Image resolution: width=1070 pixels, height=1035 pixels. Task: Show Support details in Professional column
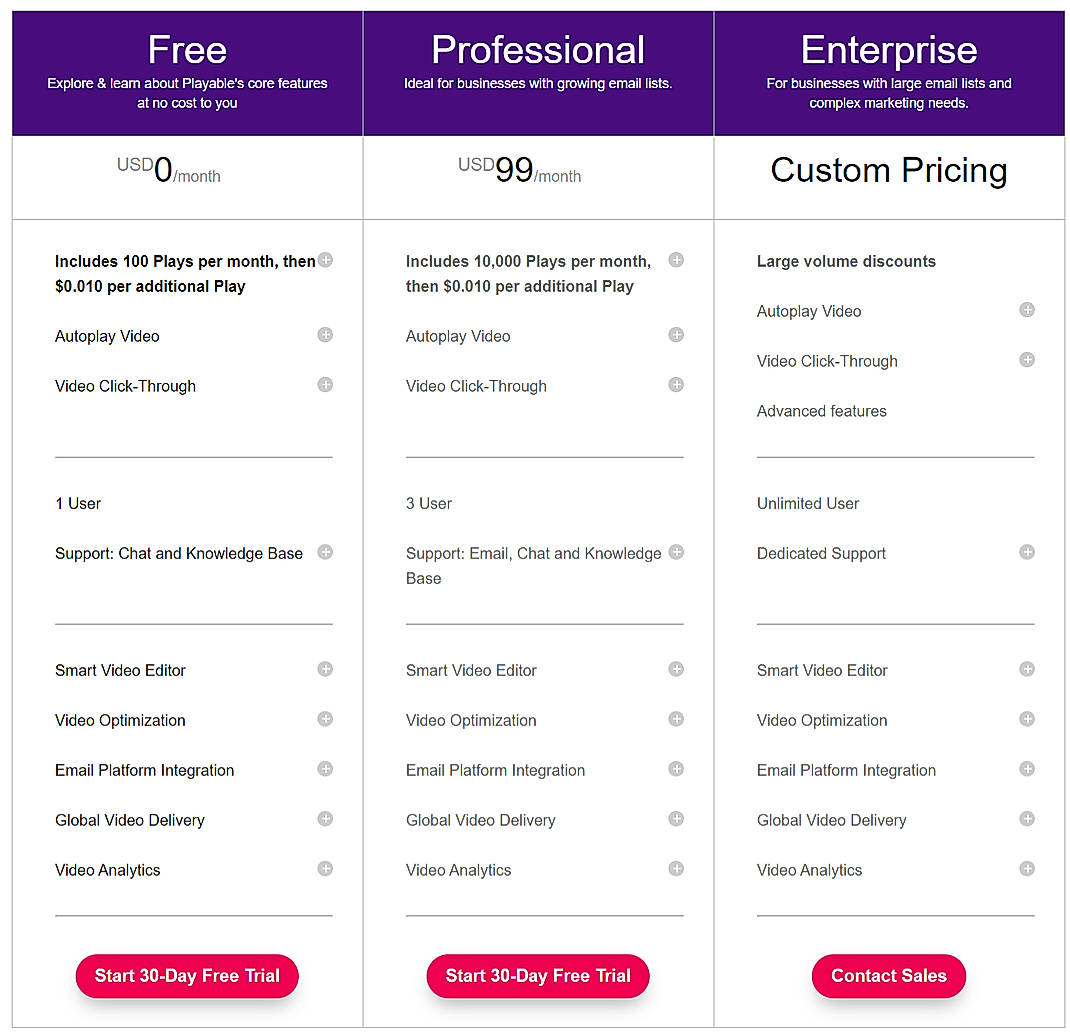(676, 551)
